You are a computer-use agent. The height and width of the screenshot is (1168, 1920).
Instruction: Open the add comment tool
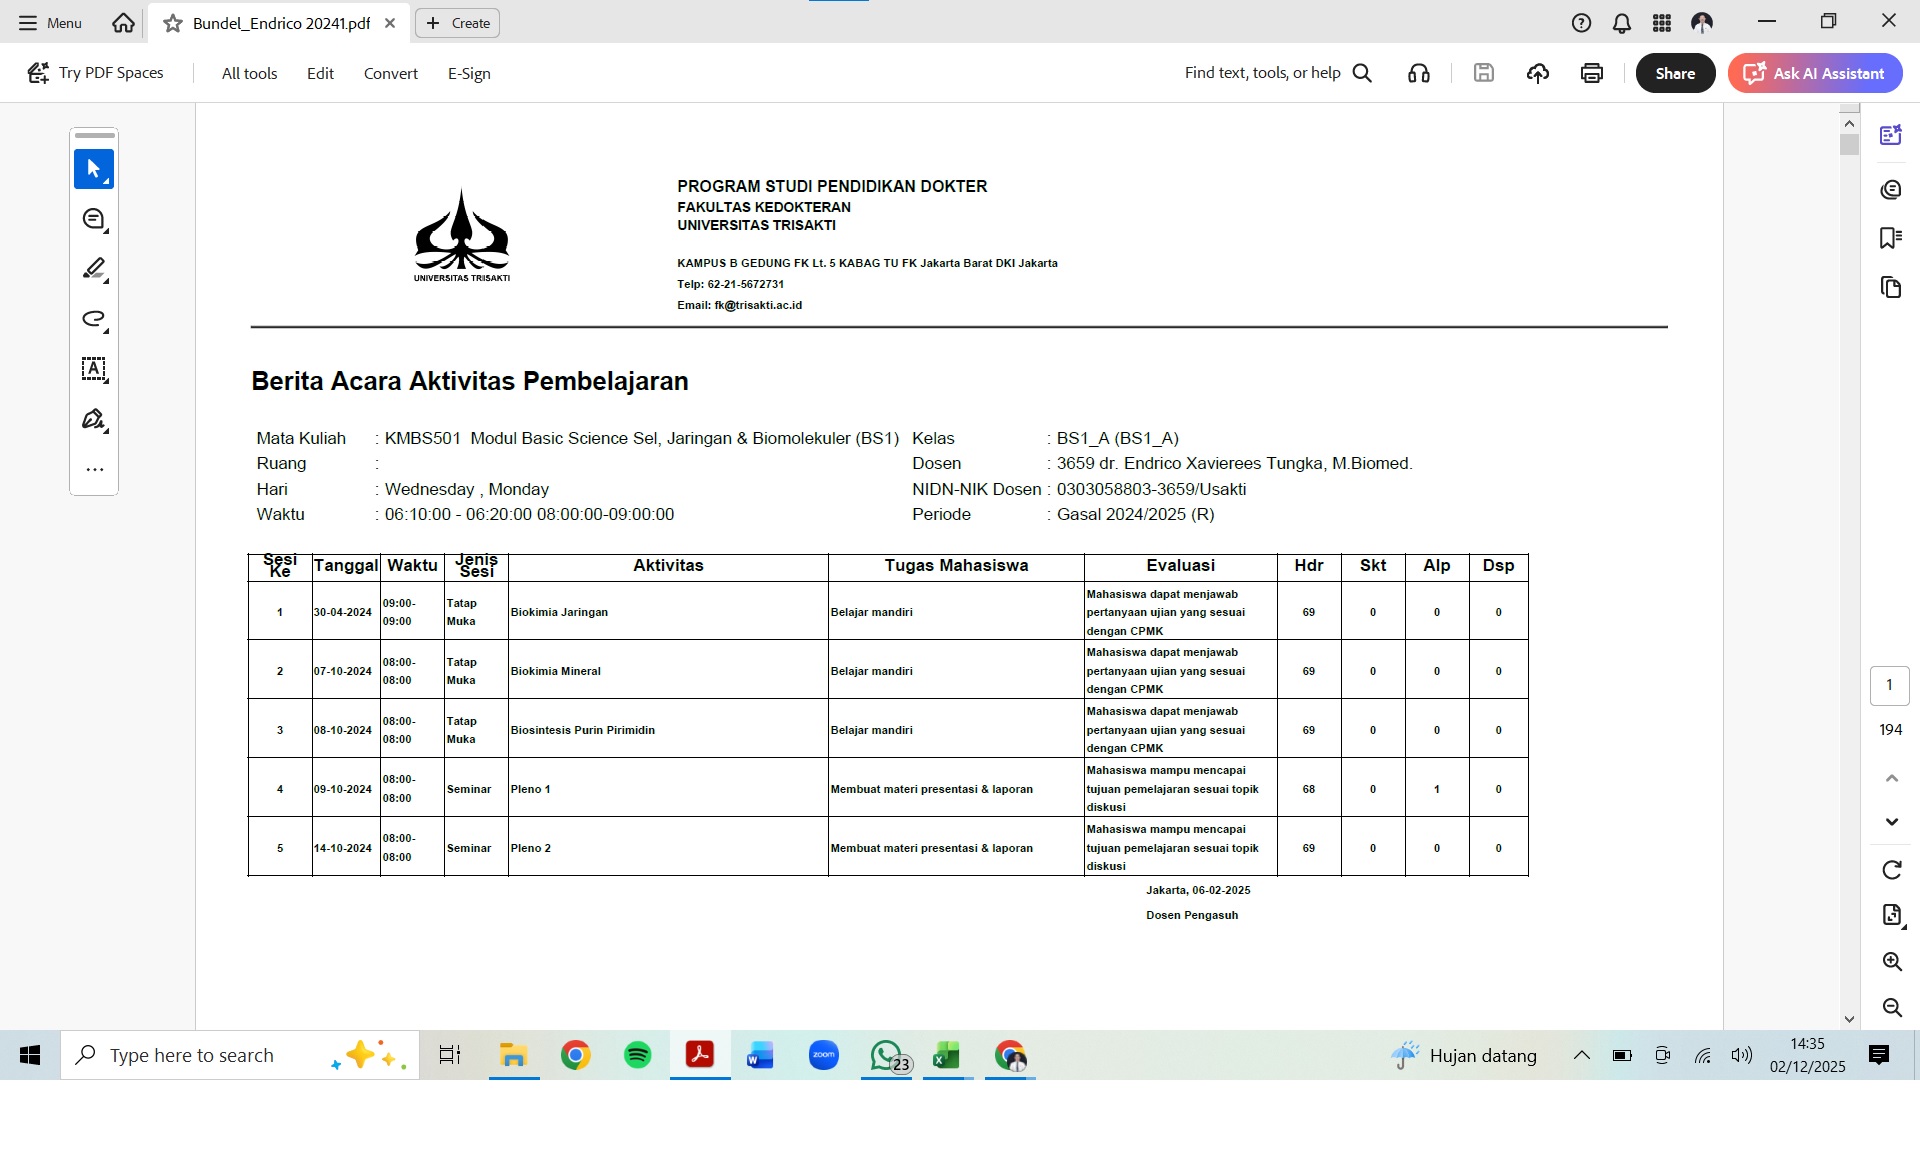(x=94, y=219)
